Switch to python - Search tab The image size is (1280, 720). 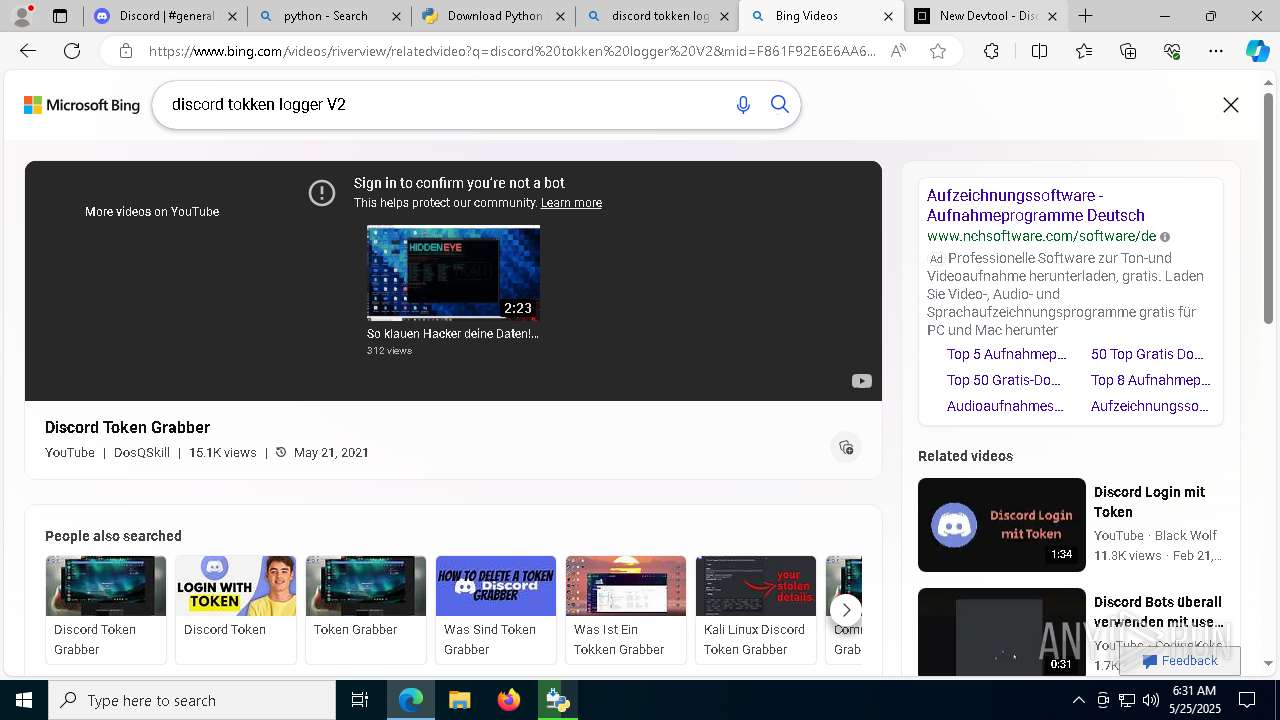pyautogui.click(x=329, y=16)
